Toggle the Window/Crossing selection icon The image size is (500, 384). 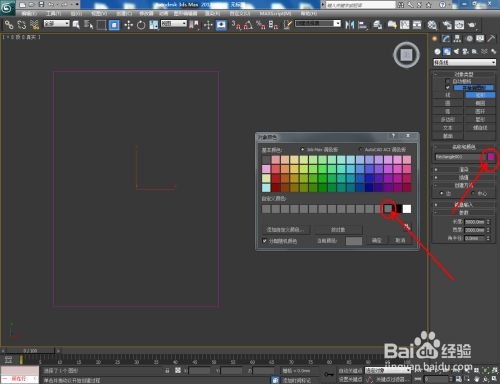pyautogui.click(x=114, y=25)
